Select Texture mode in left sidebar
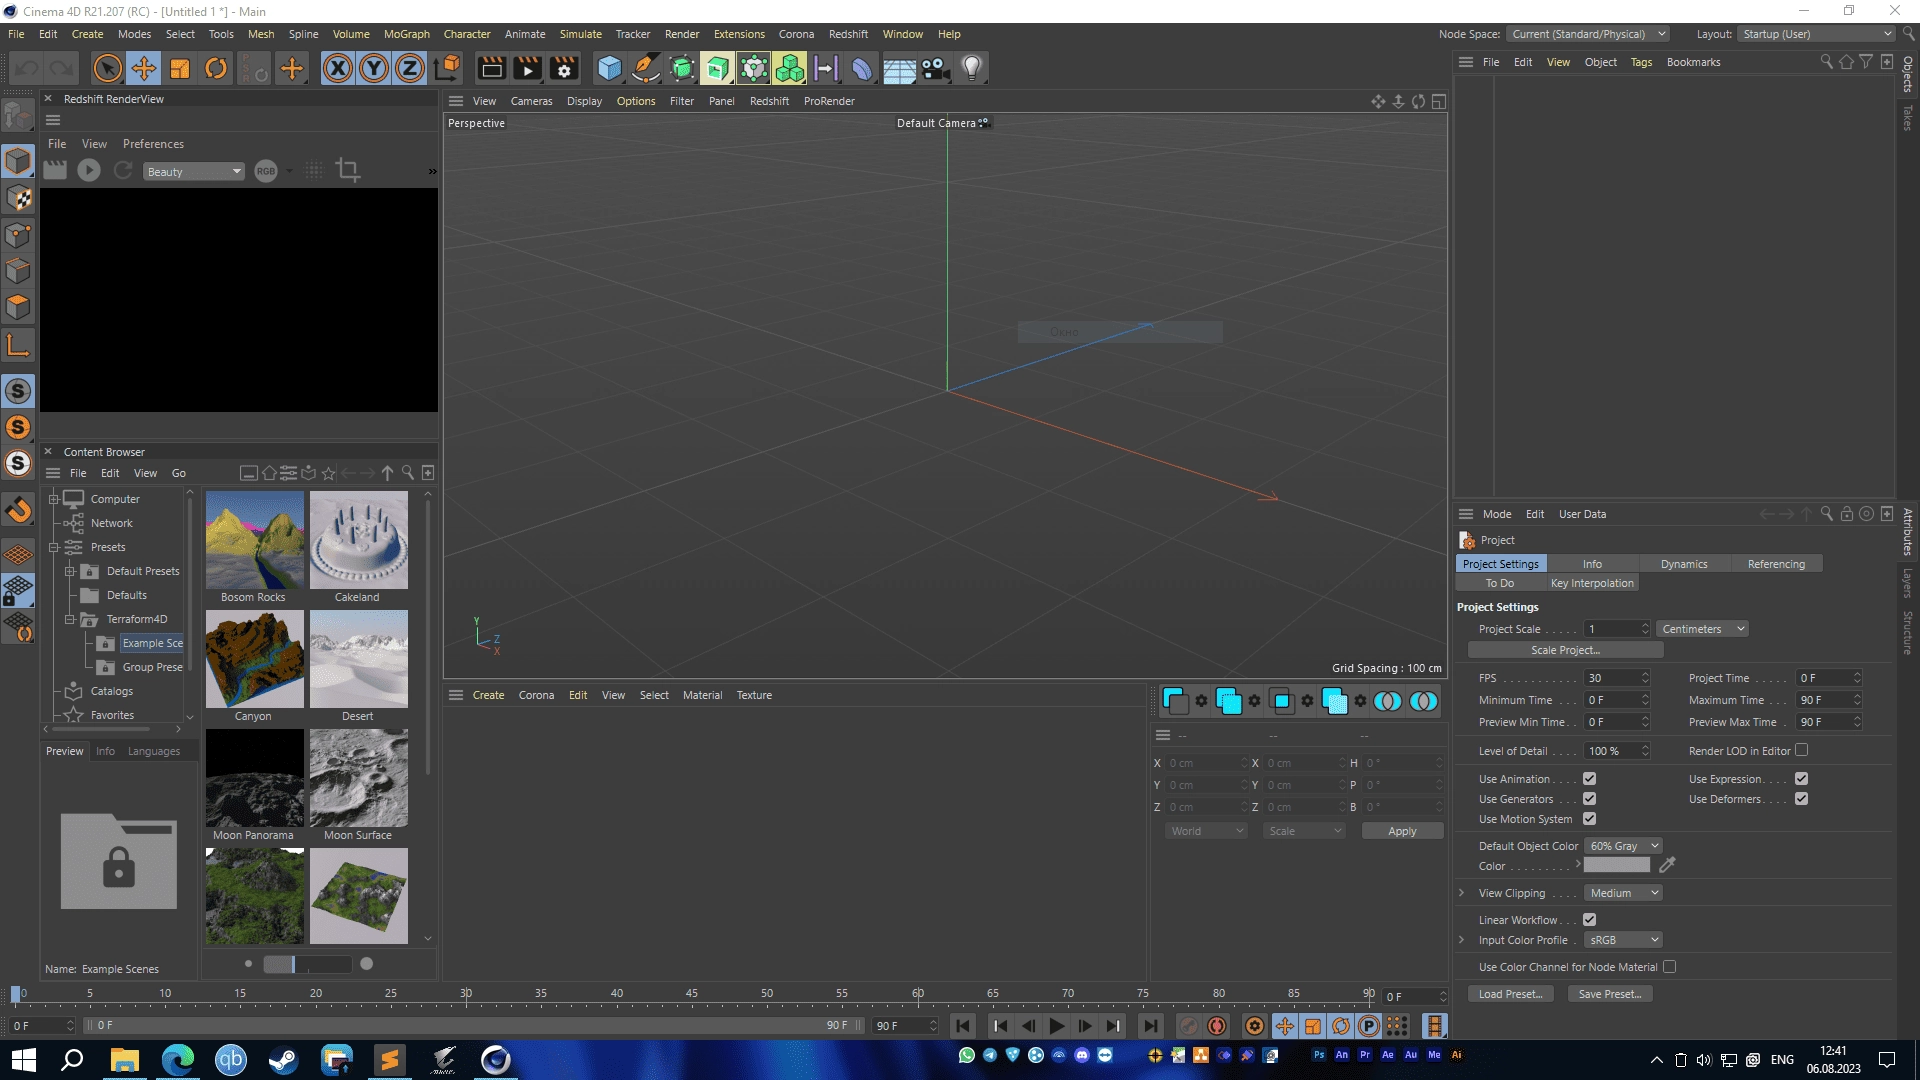 (x=18, y=198)
